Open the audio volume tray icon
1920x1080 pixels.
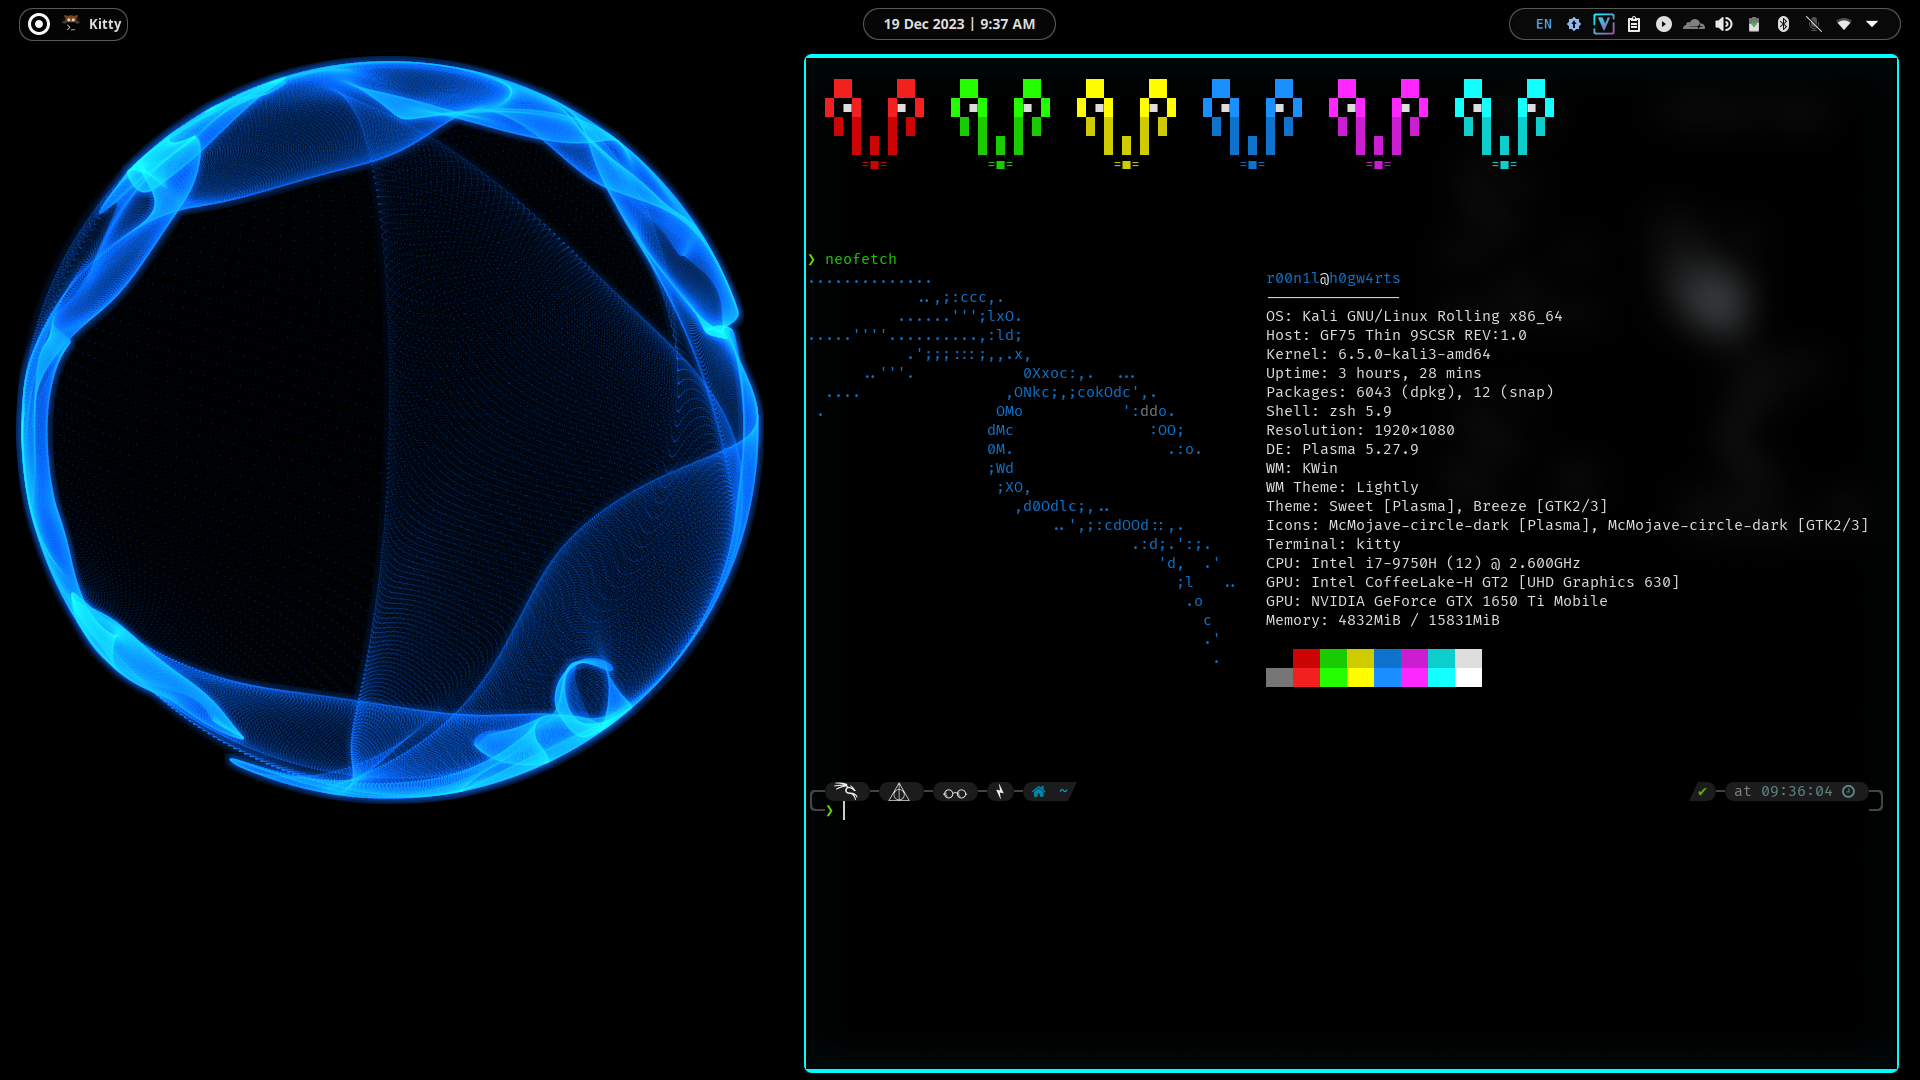1723,24
